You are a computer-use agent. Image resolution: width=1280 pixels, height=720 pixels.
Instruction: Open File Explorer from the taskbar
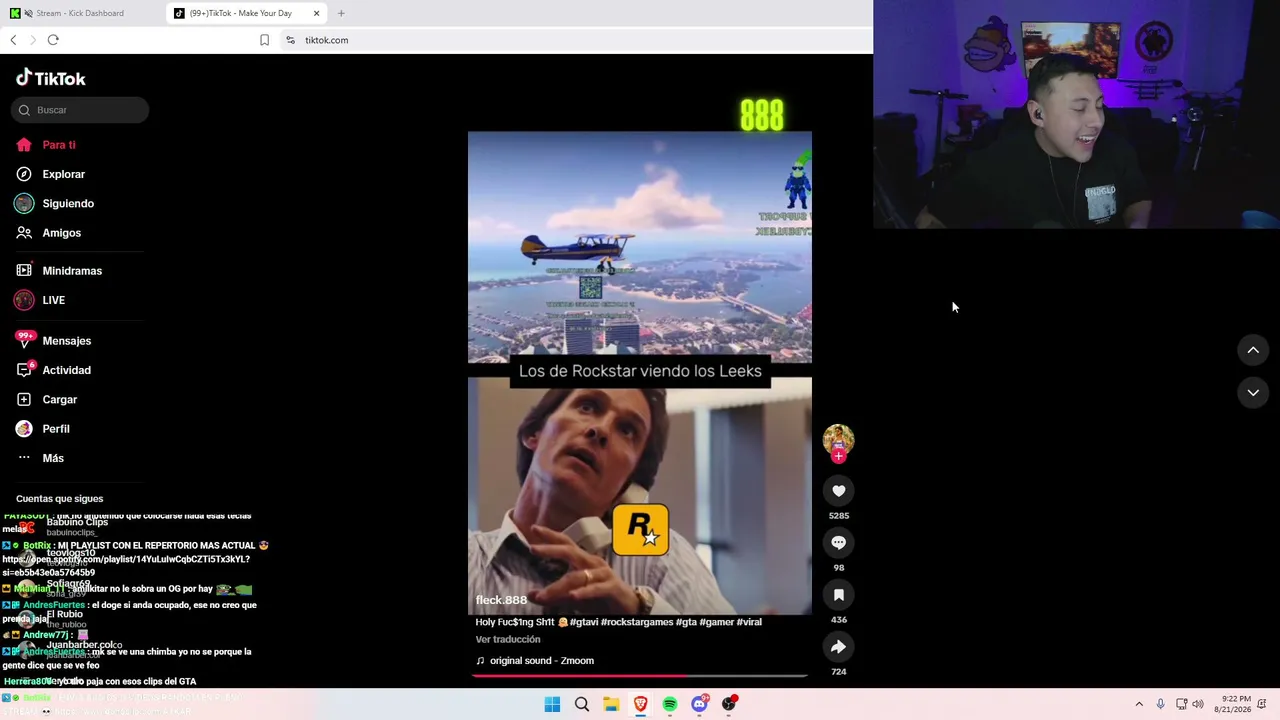coord(611,704)
